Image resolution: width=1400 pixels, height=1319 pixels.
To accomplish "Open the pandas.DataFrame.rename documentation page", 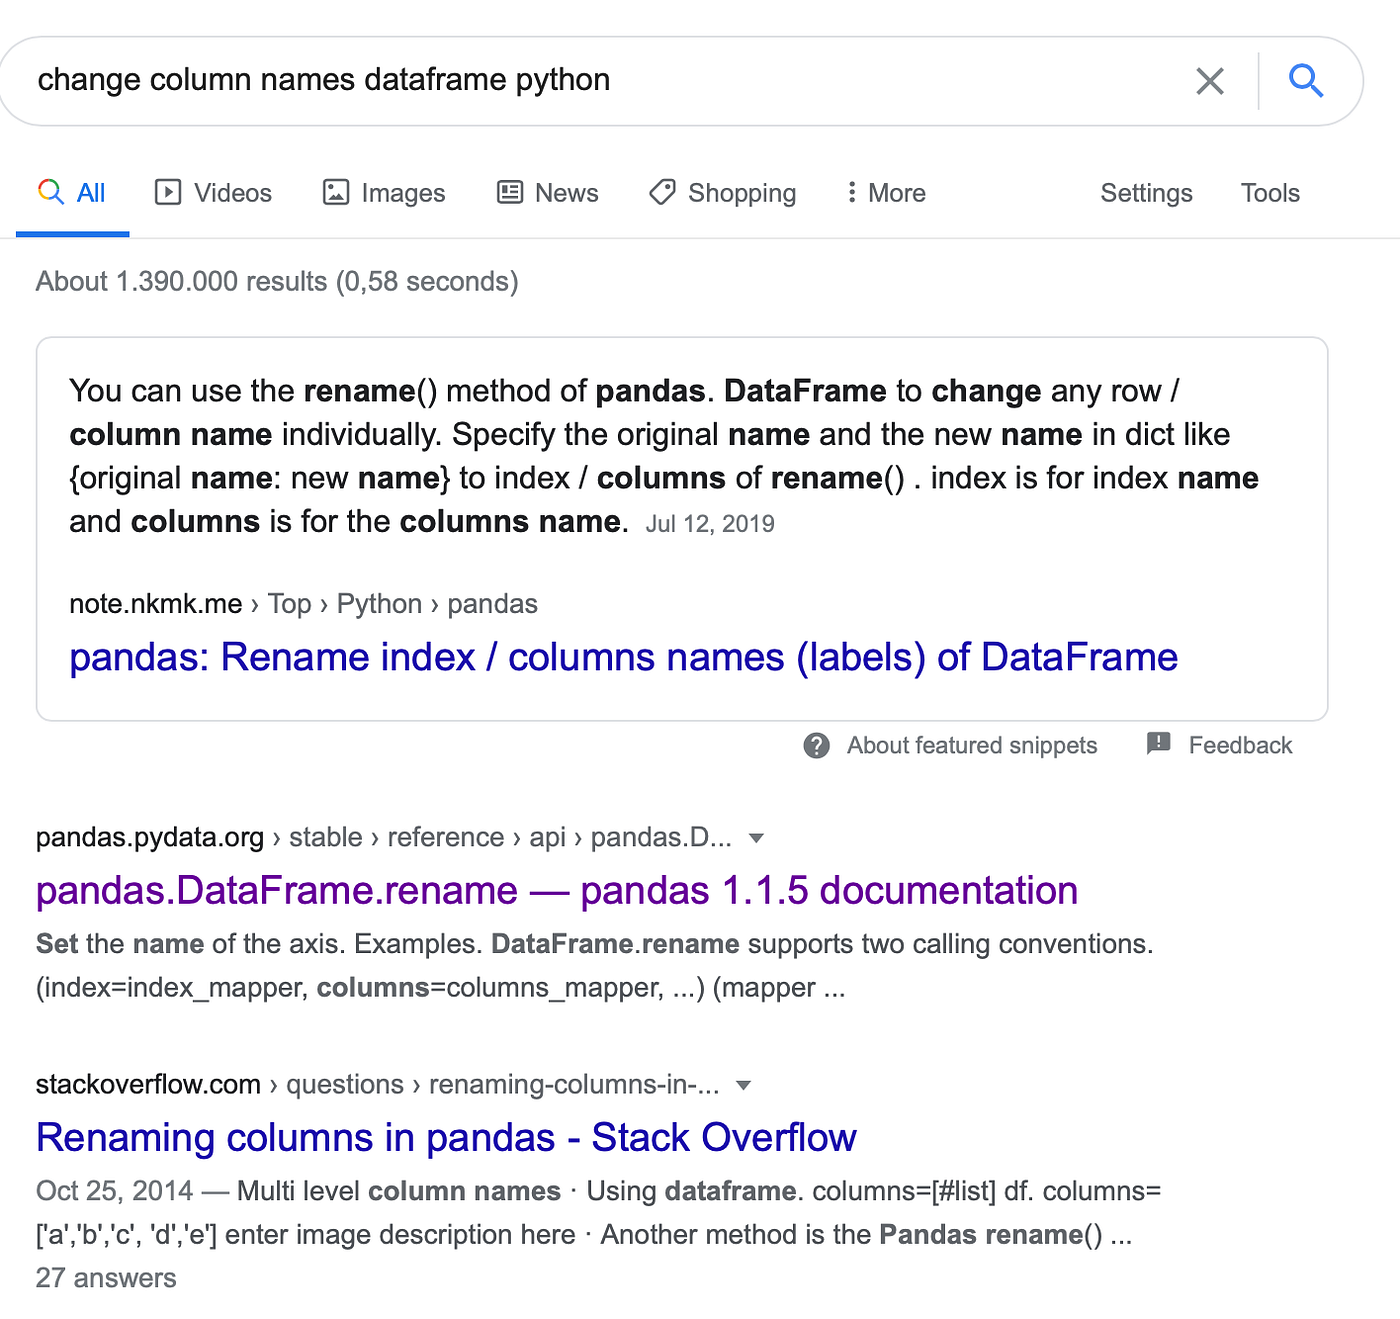I will 556,890.
